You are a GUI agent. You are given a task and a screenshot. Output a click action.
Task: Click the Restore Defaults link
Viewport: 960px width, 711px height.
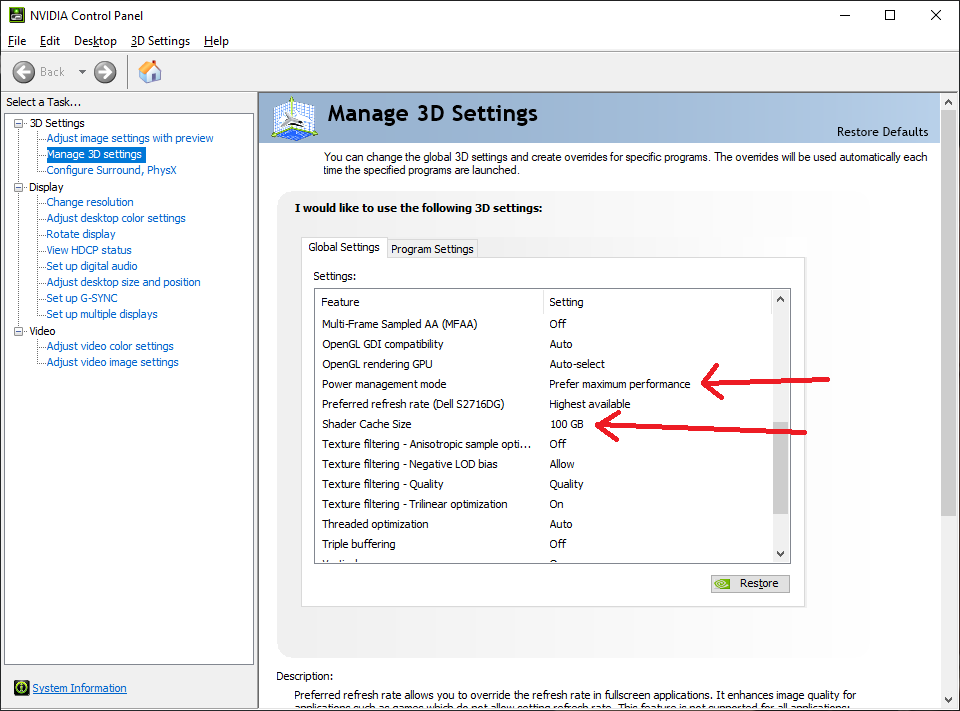coord(882,132)
